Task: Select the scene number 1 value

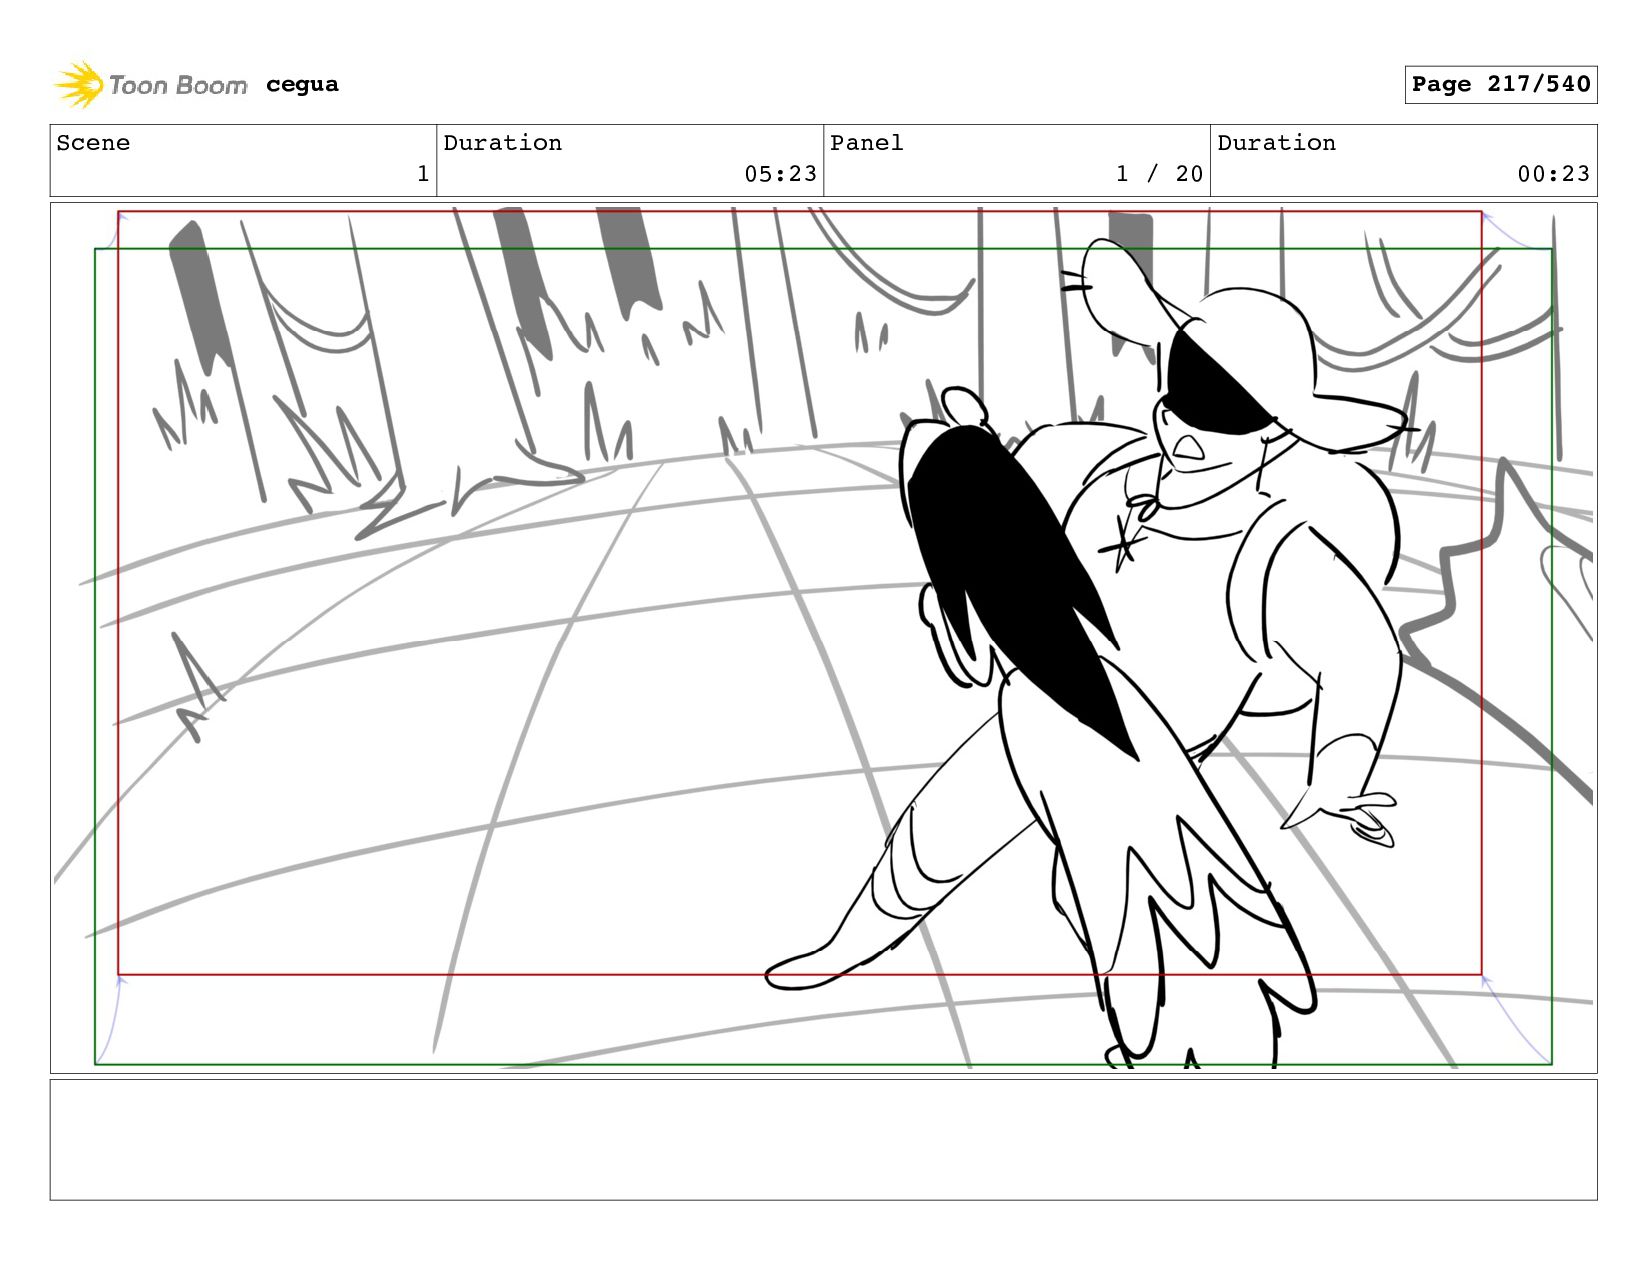Action: pyautogui.click(x=423, y=174)
